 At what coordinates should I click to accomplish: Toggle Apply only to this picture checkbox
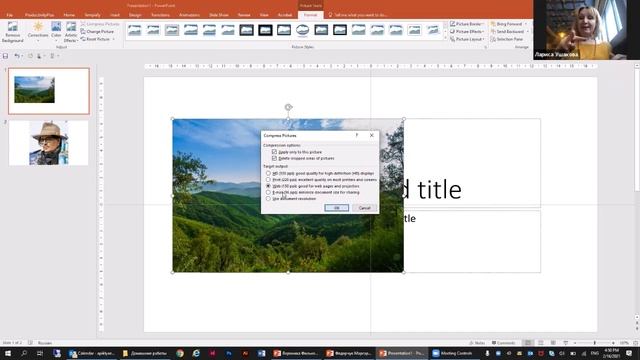coord(274,152)
